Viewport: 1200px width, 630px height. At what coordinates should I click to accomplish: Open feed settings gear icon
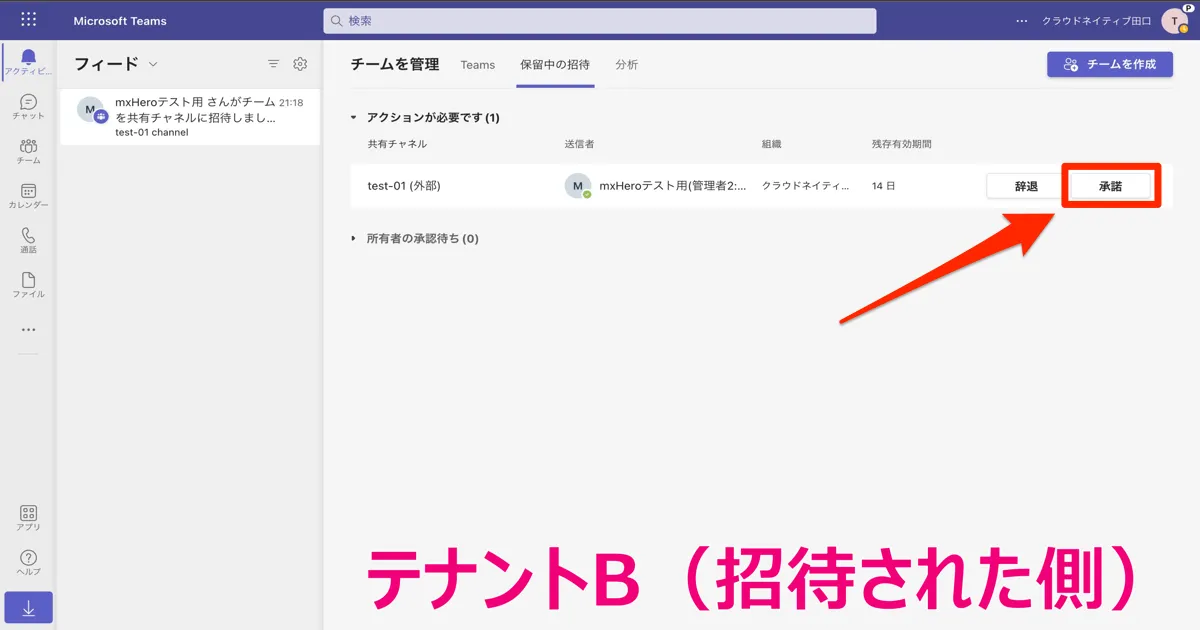(x=300, y=64)
